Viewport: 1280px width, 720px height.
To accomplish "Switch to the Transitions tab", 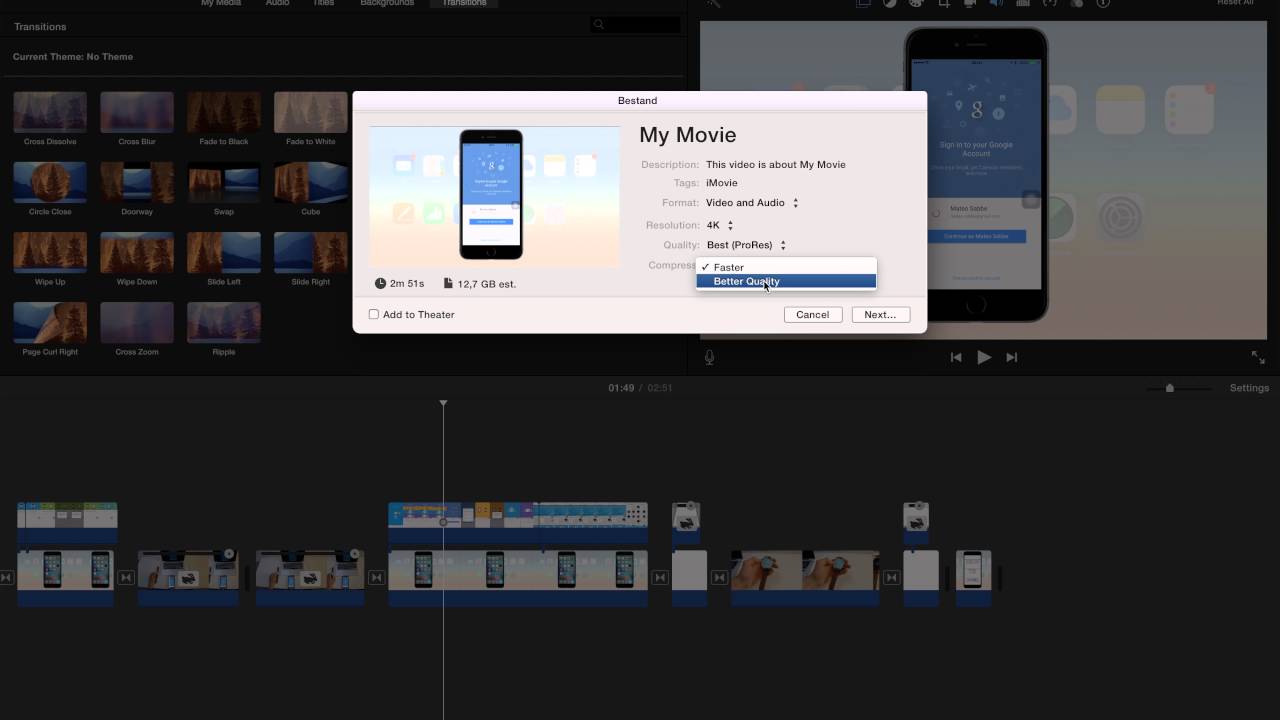I will pos(464,3).
